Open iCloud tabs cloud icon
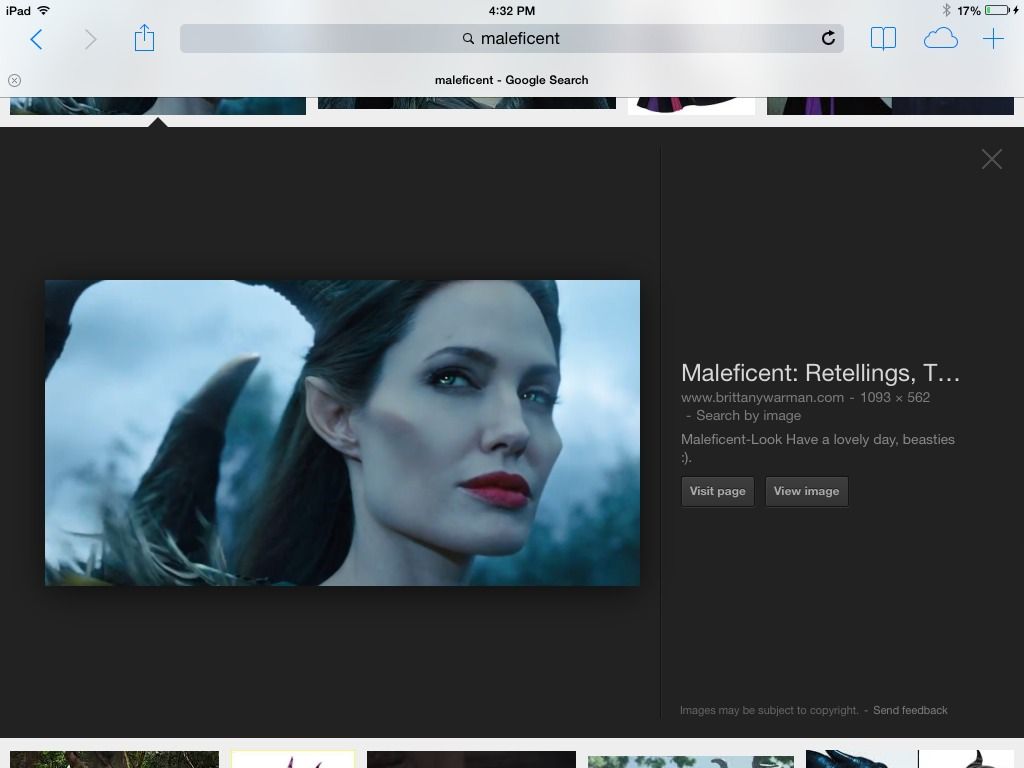 940,39
